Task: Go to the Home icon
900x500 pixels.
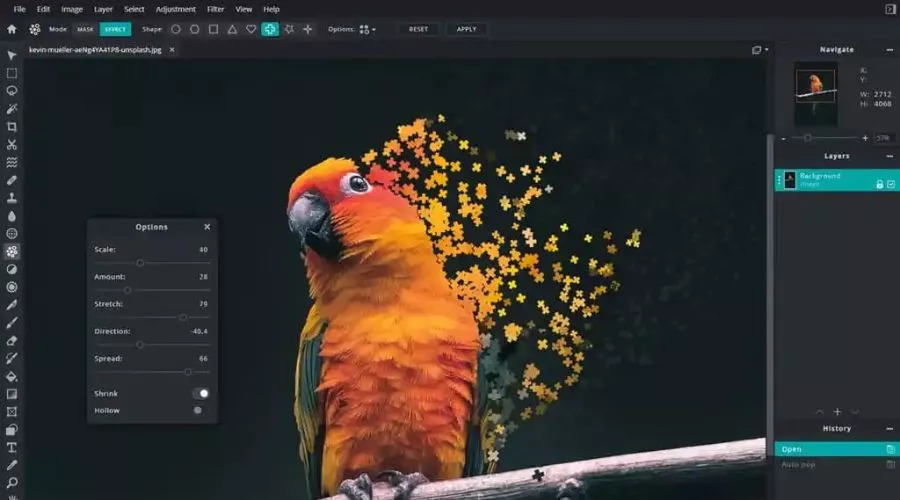Action: pos(11,29)
